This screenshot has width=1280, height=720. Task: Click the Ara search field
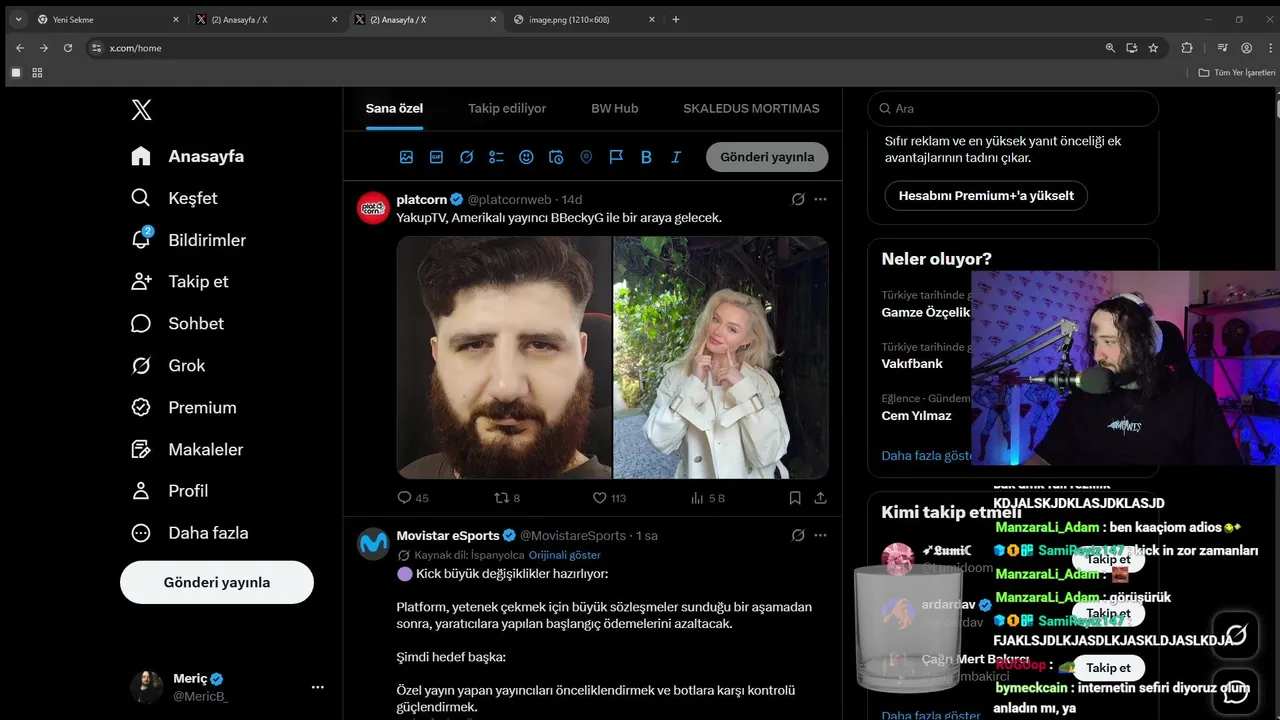(1013, 108)
